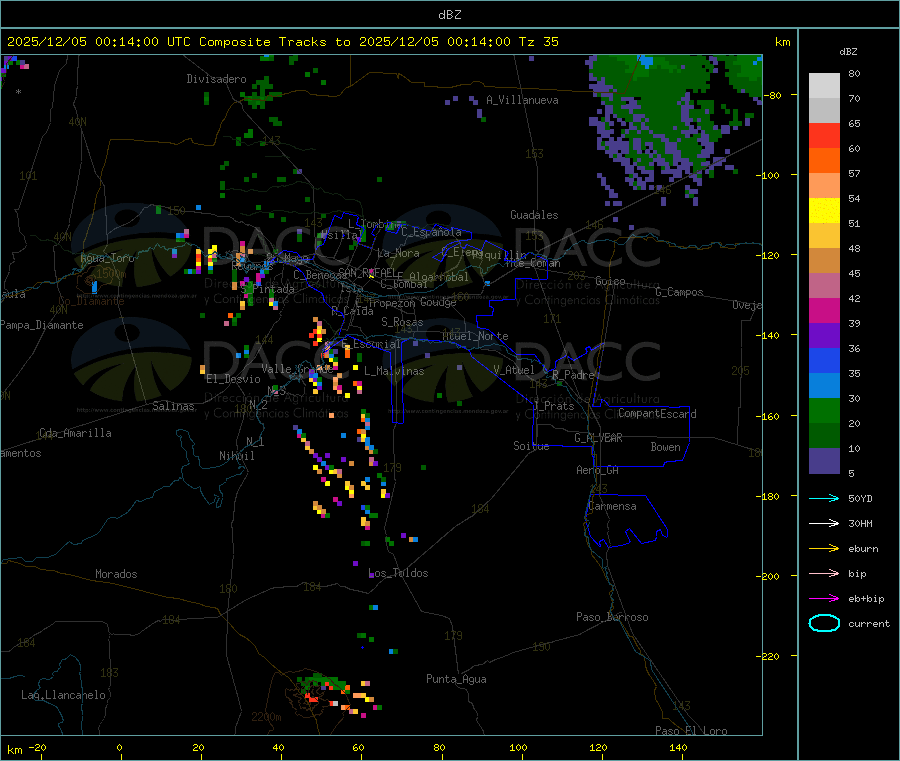Select the bright yellow 54 dBZ swatch
Image resolution: width=900 pixels, height=761 pixels.
tap(824, 211)
